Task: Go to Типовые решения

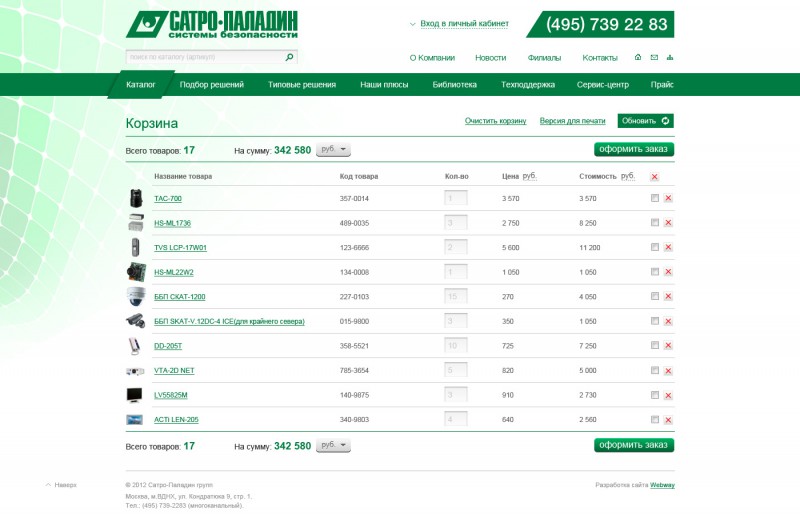Action: click(x=302, y=85)
